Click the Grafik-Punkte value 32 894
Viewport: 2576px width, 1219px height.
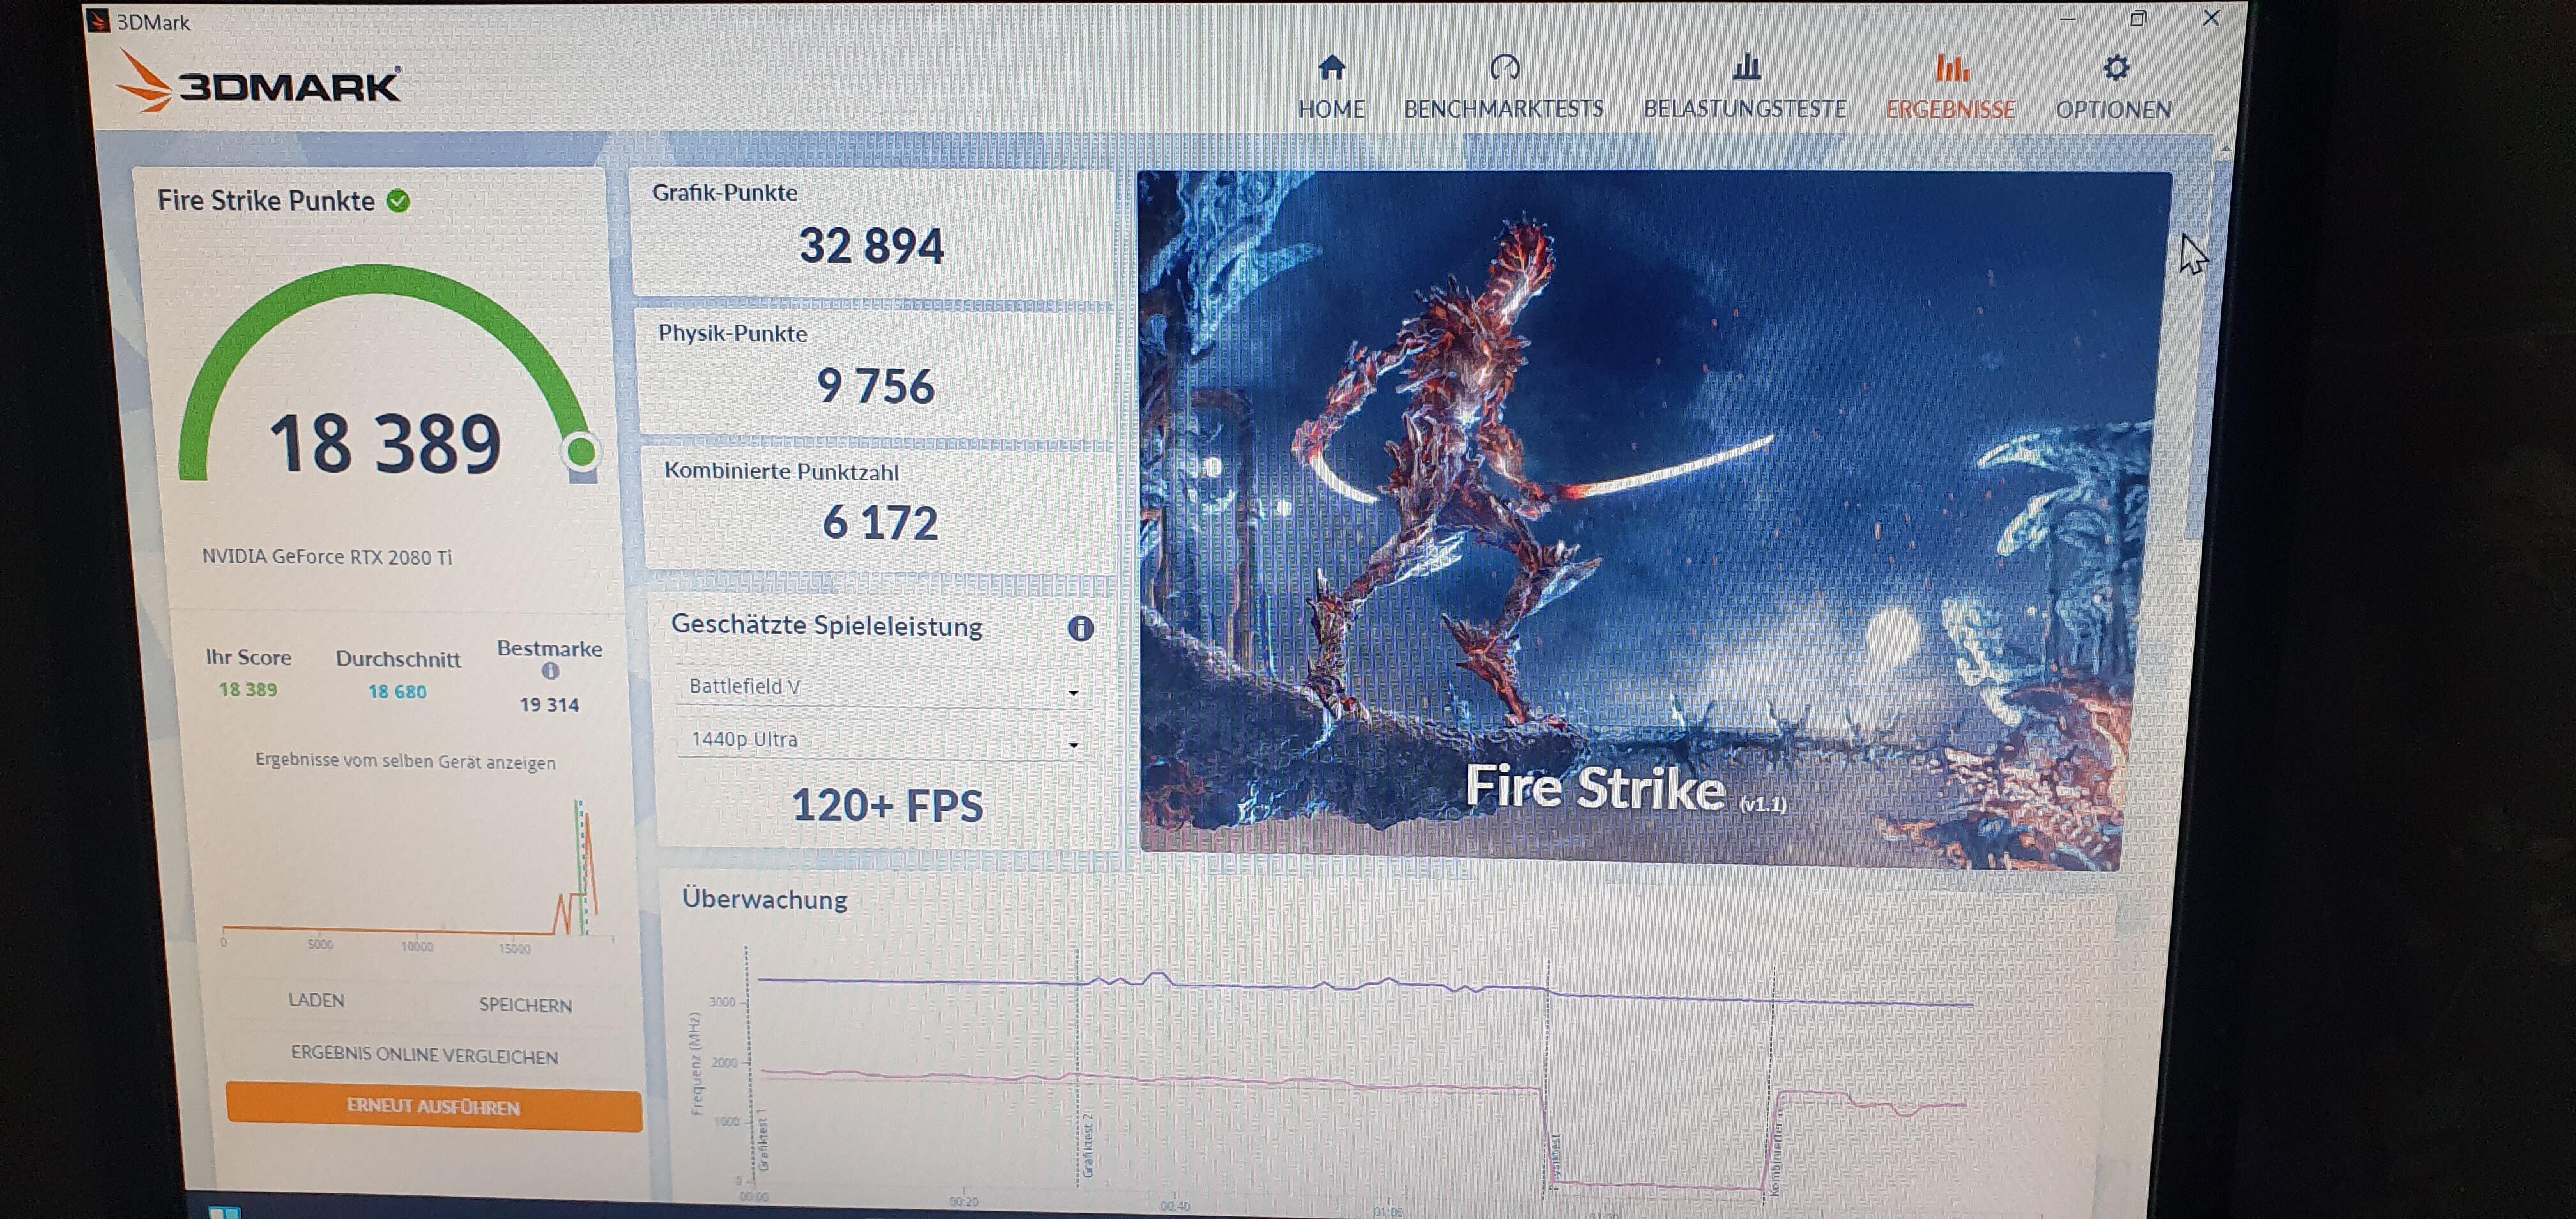pyautogui.click(x=871, y=246)
